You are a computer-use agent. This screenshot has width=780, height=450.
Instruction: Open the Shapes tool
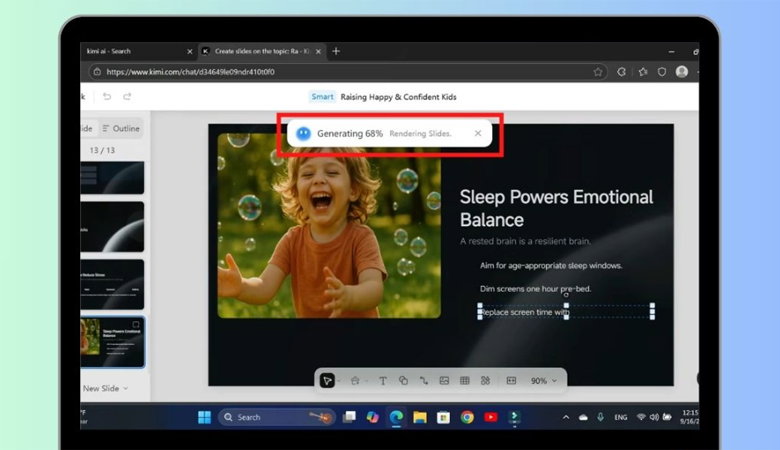403,381
